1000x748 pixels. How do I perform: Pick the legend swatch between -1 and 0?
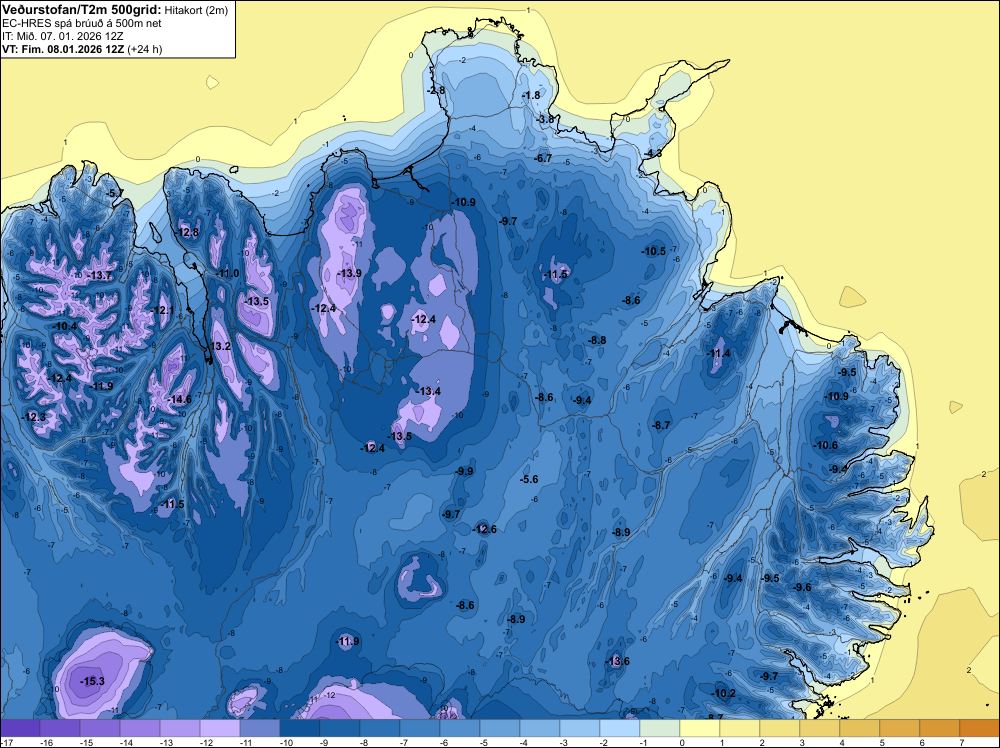click(659, 728)
